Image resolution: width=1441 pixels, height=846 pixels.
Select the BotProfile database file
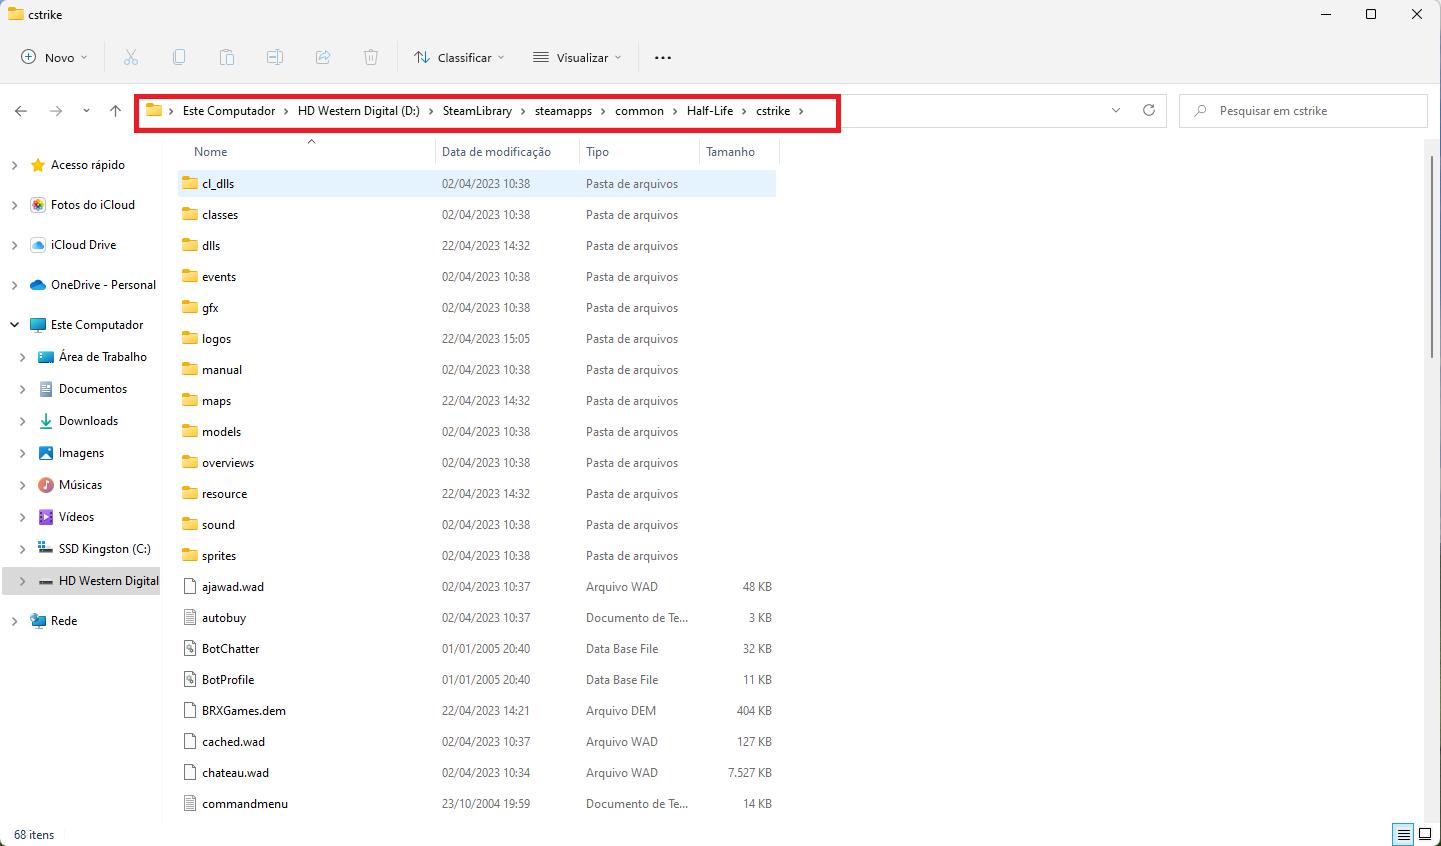477,680
